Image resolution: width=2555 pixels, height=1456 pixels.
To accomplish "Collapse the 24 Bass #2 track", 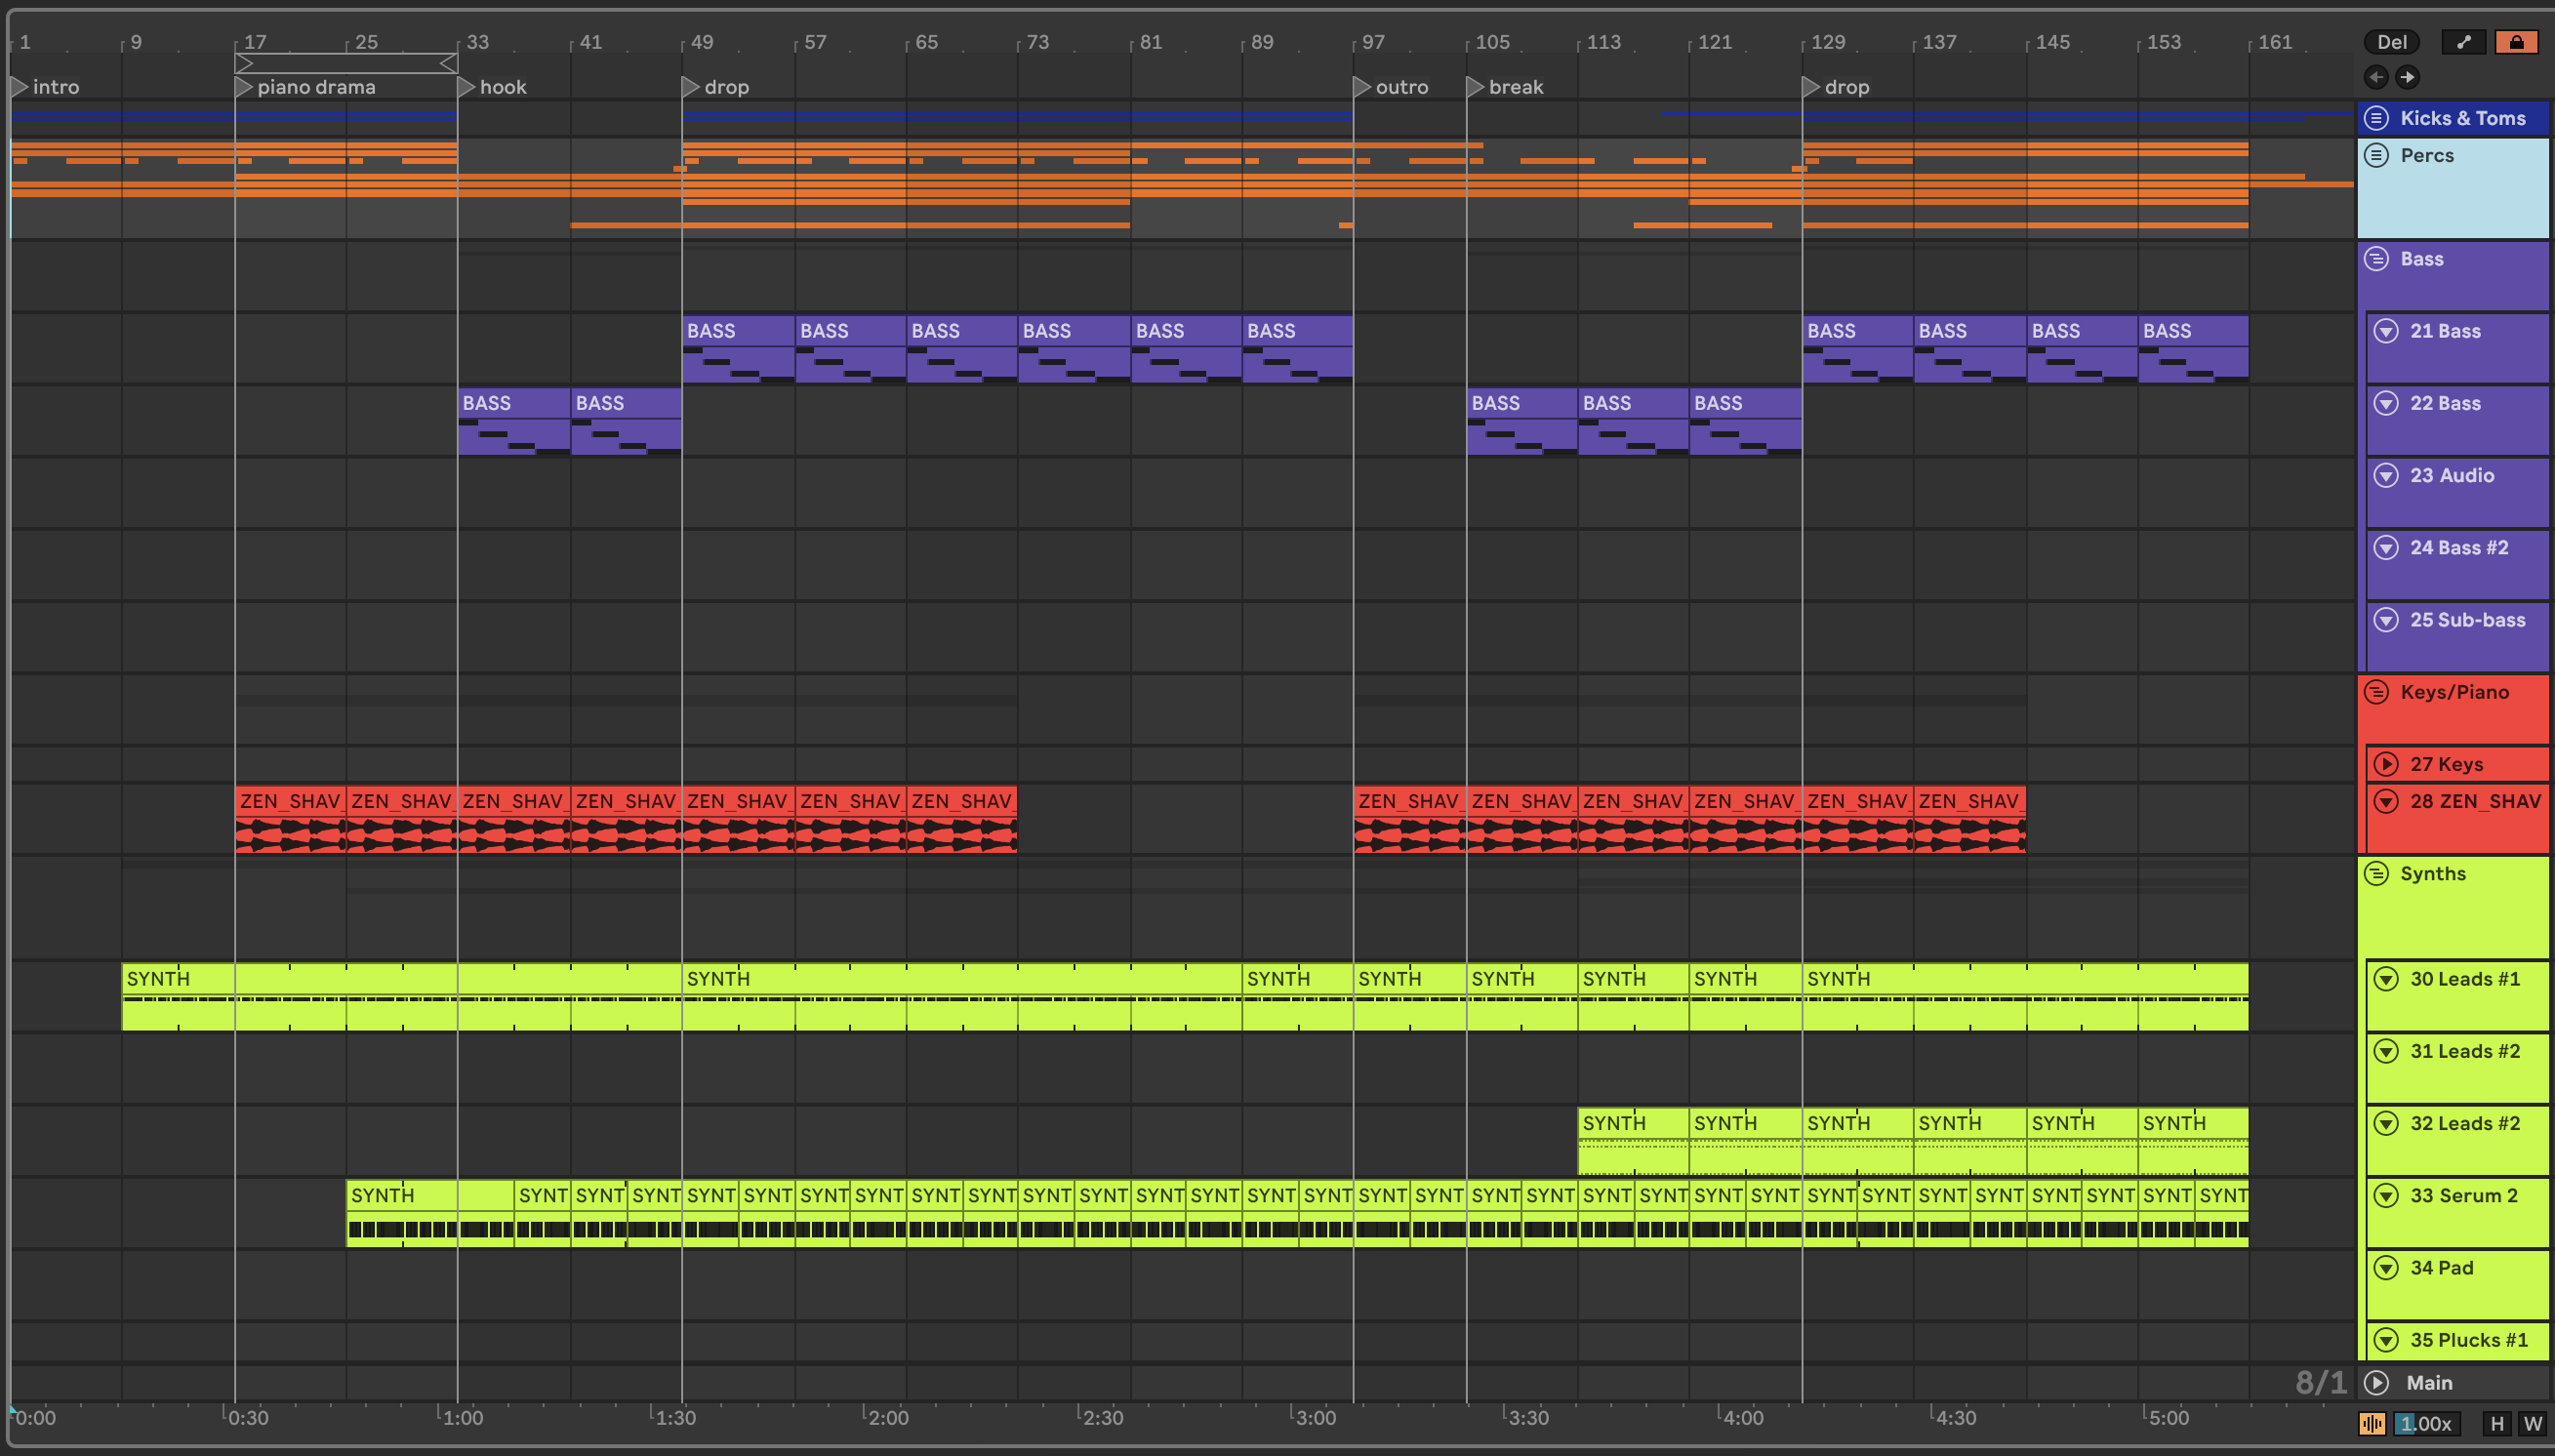I will click(x=2386, y=547).
